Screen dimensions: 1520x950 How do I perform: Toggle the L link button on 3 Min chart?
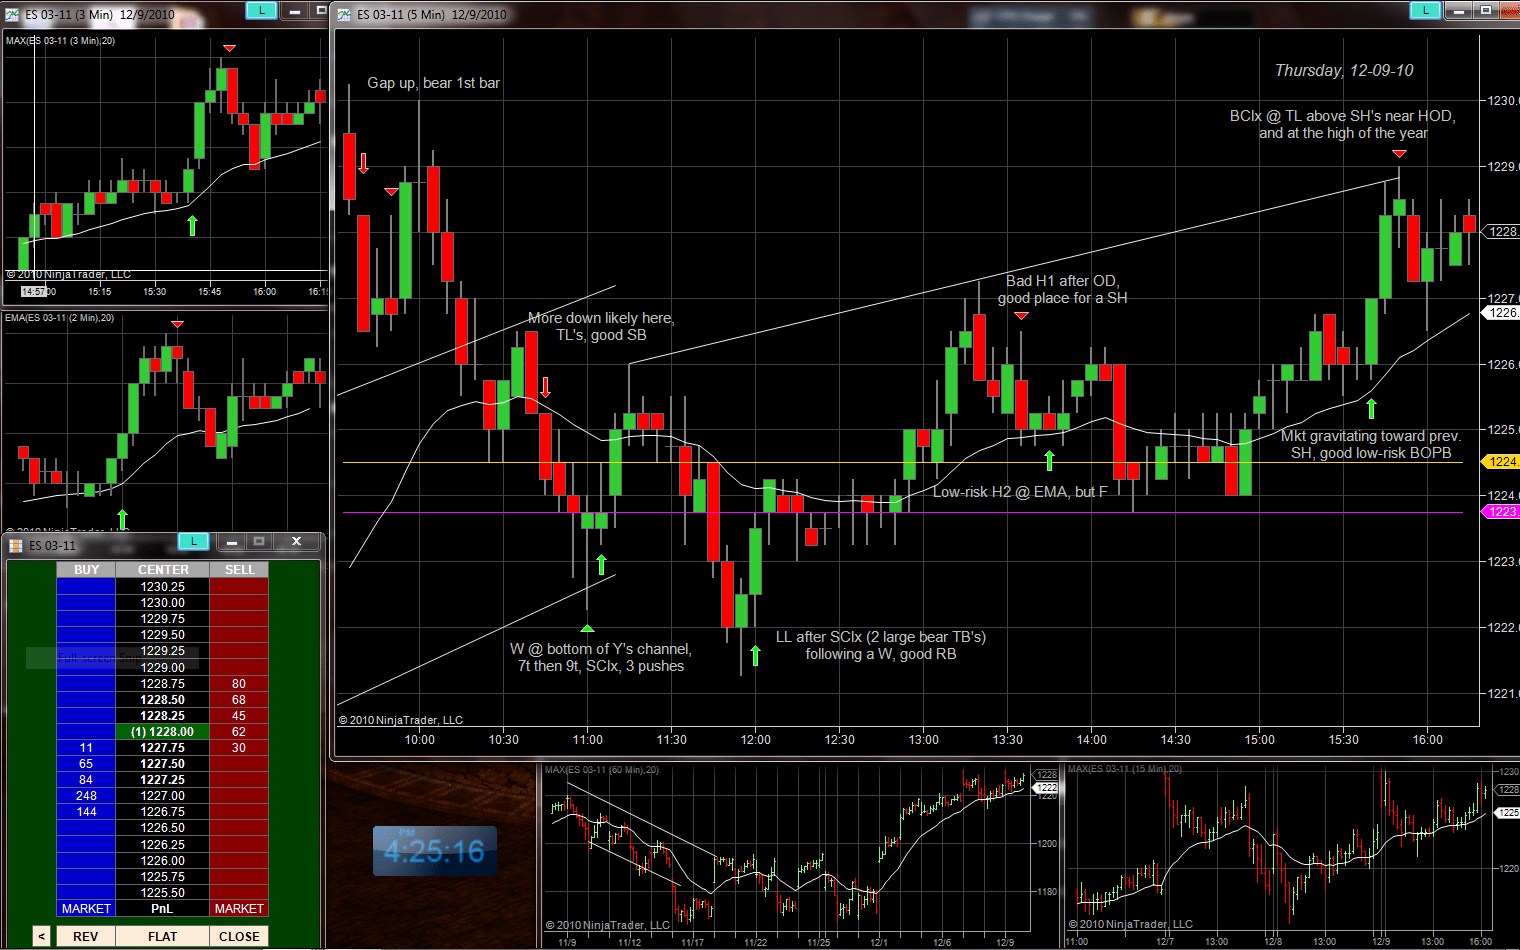click(x=261, y=10)
